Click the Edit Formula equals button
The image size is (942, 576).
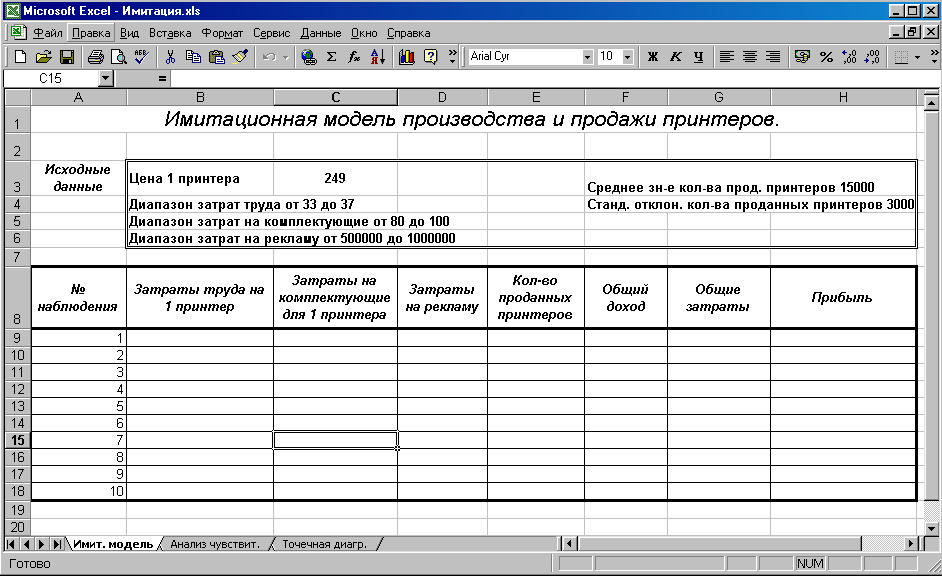tap(162, 78)
